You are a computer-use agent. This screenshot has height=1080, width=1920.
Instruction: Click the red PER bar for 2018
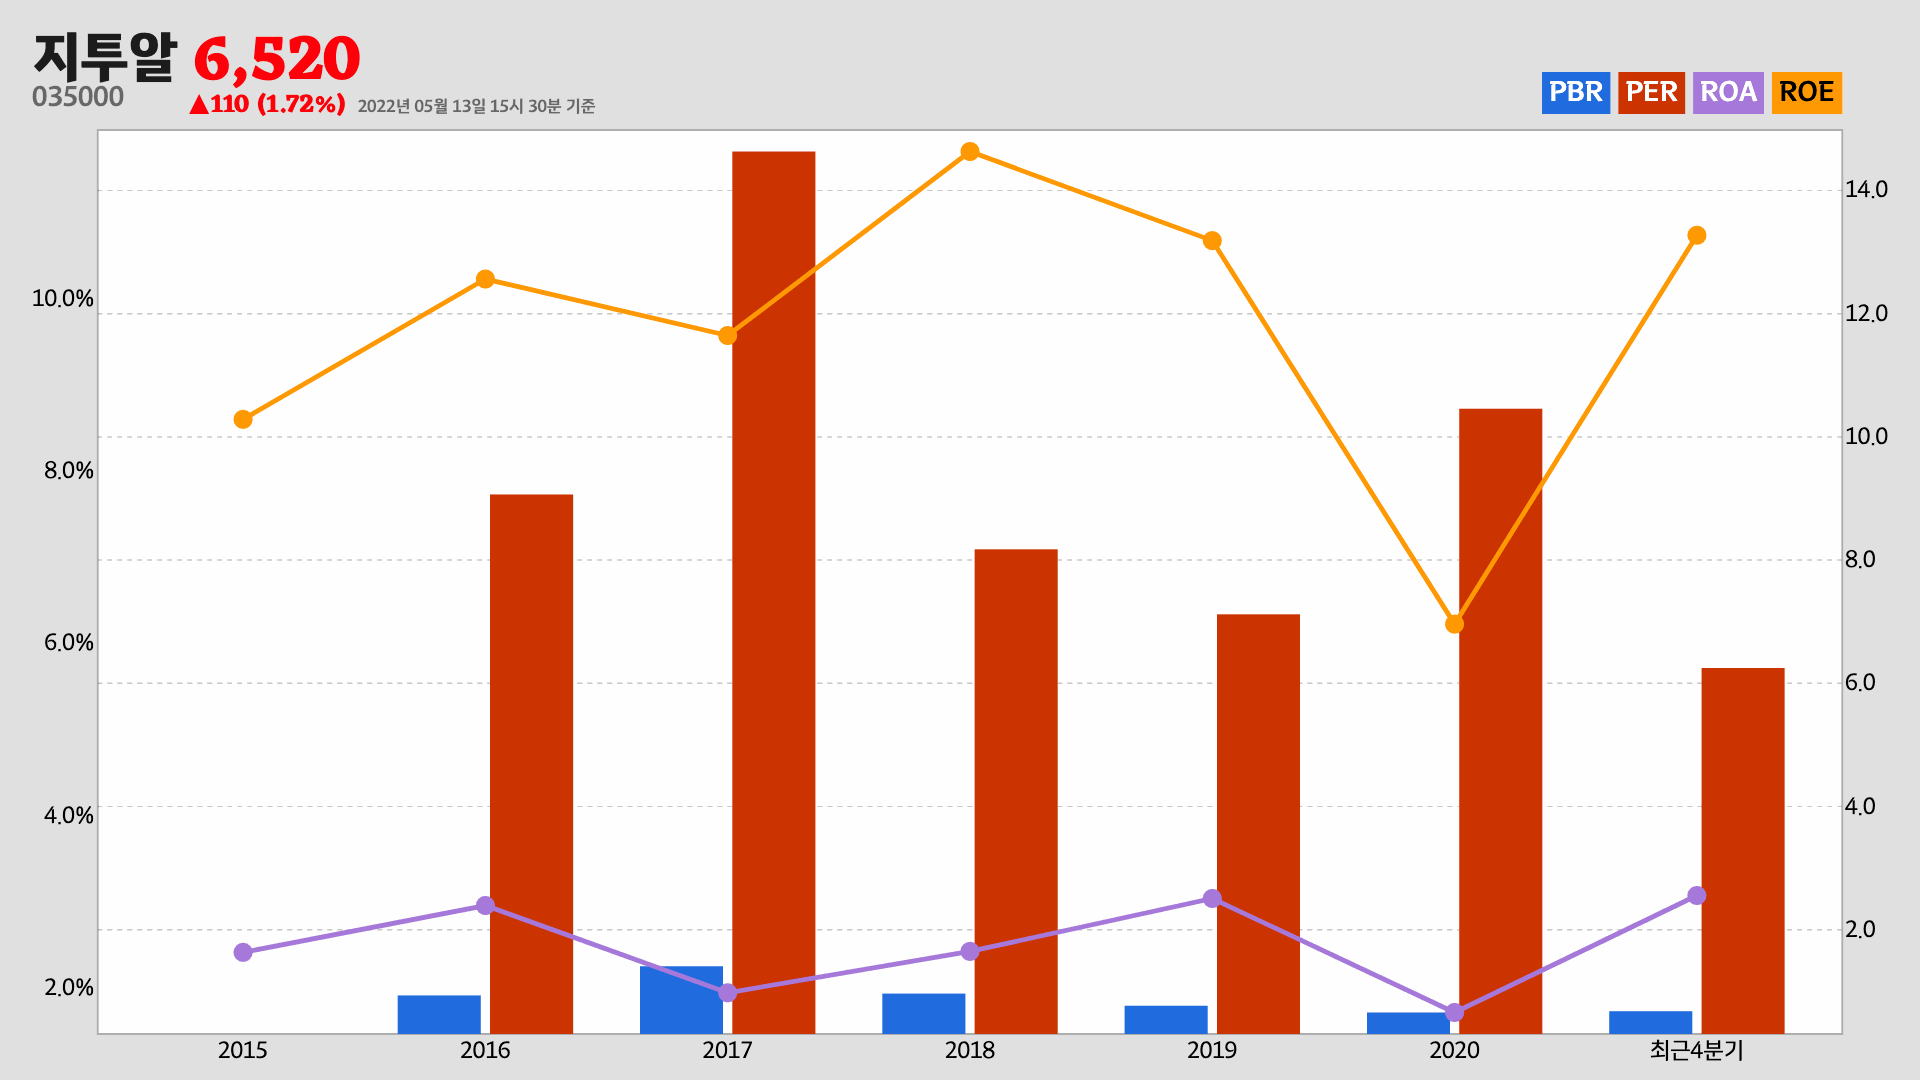pos(1016,791)
